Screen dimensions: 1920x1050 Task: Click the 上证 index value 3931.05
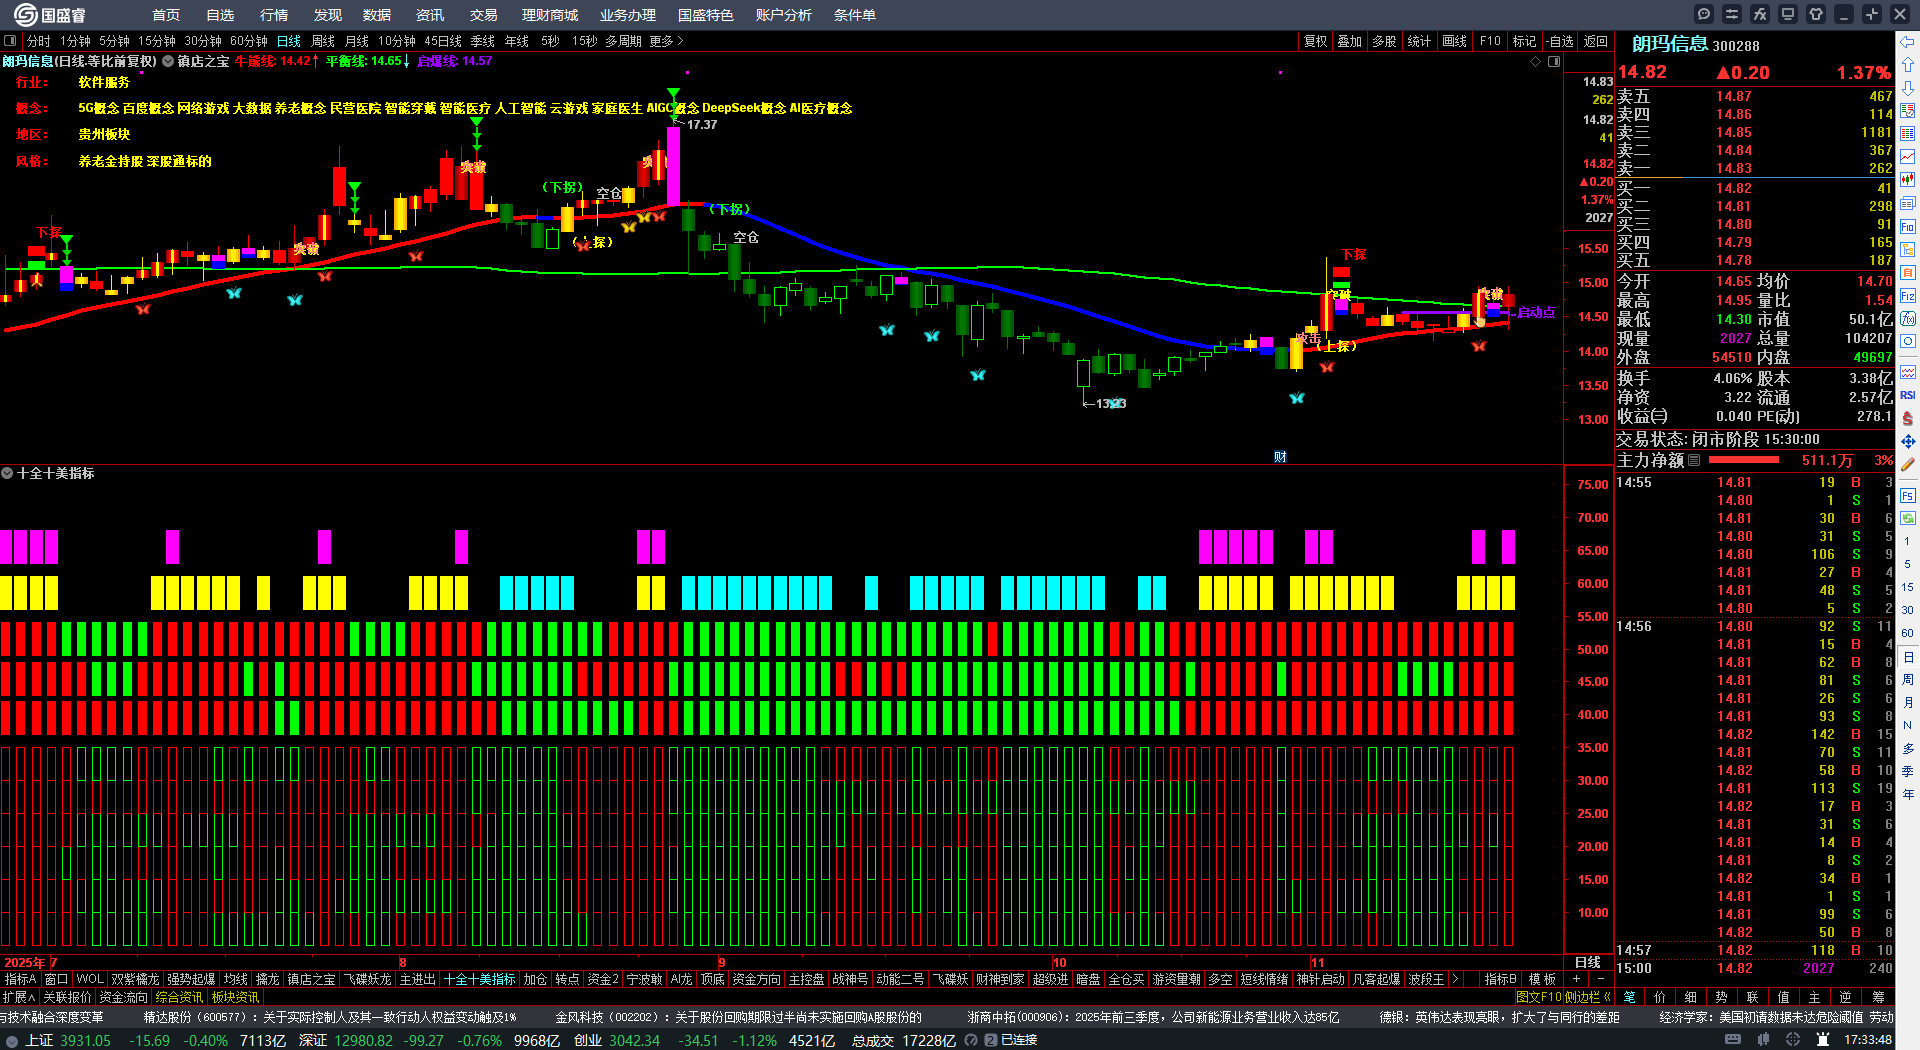pos(85,1040)
